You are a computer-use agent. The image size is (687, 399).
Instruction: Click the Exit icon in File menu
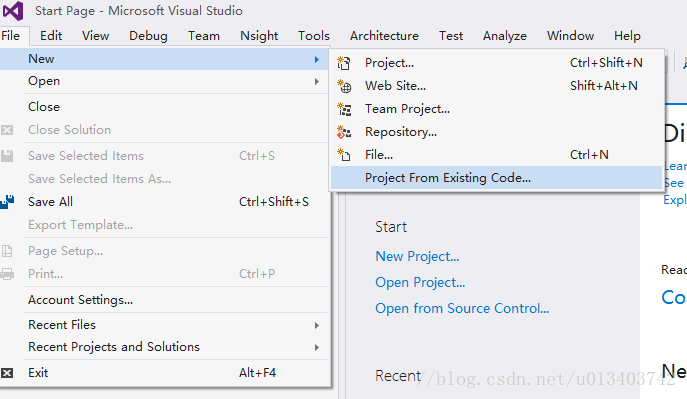tap(7, 373)
